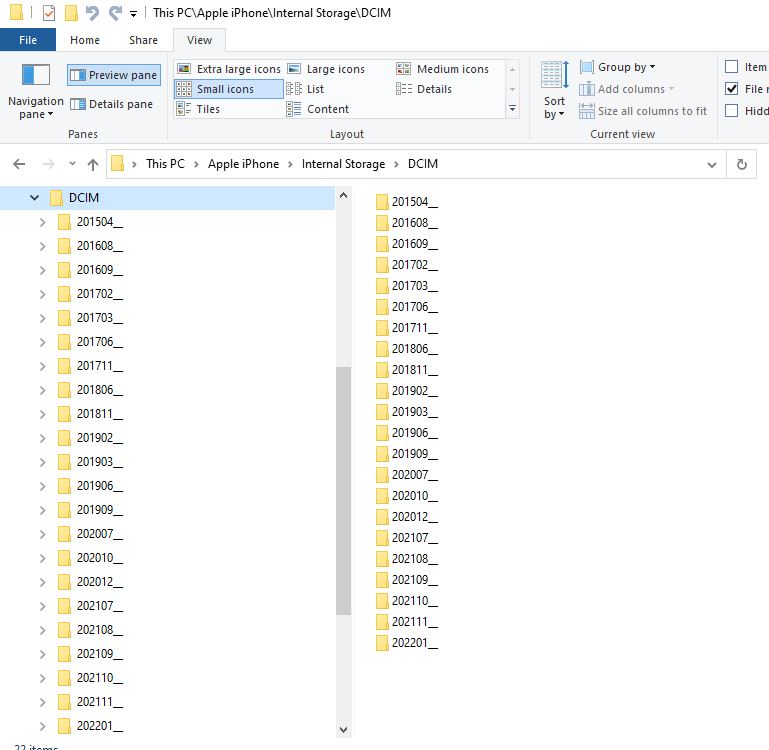Screen dimensions: 769x750
Task: Open Navigation pane options
Action: 35,91
